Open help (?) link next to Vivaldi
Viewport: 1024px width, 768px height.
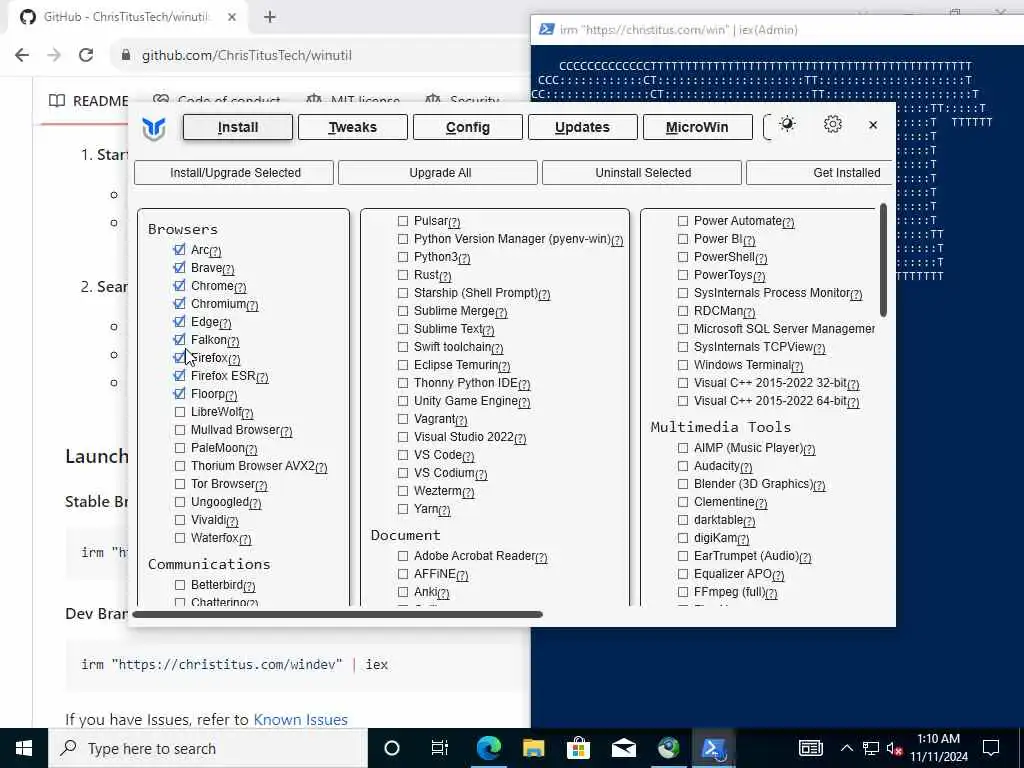pyautogui.click(x=232, y=521)
